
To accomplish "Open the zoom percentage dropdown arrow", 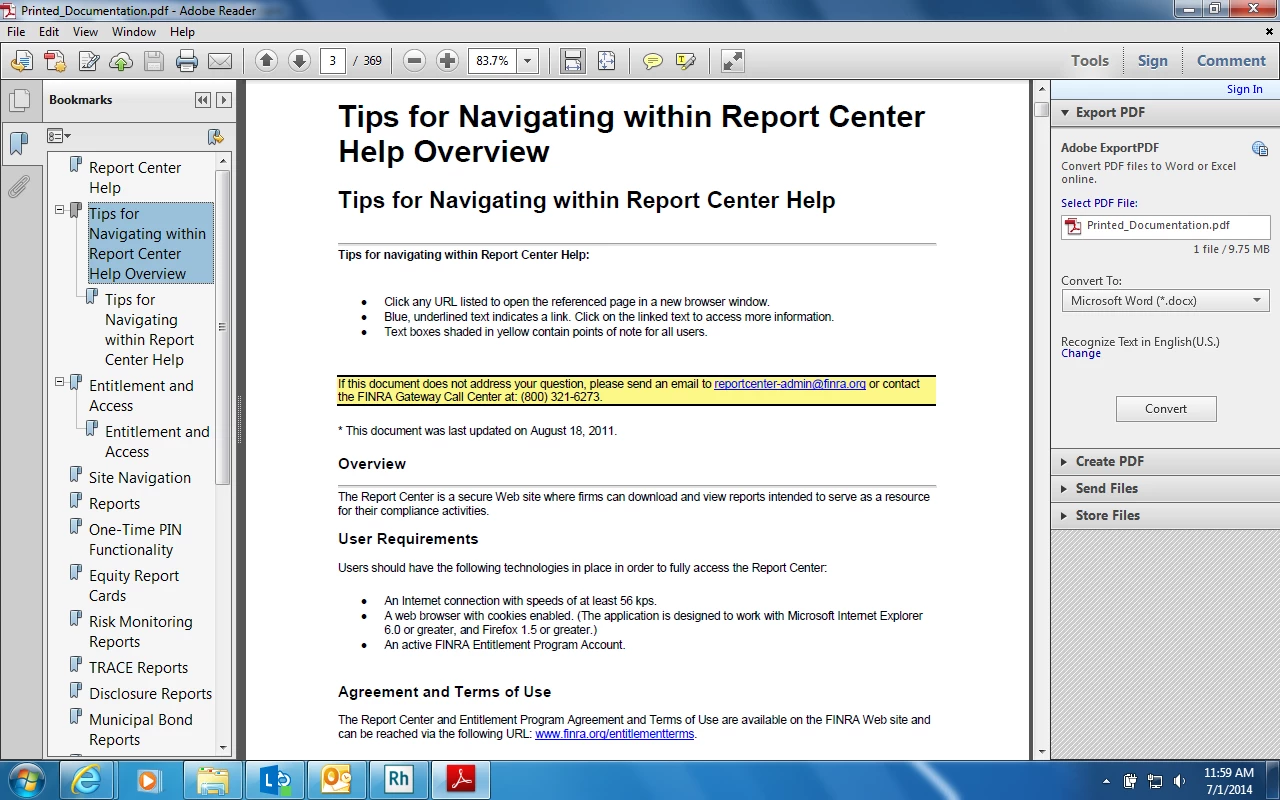I will (x=528, y=61).
